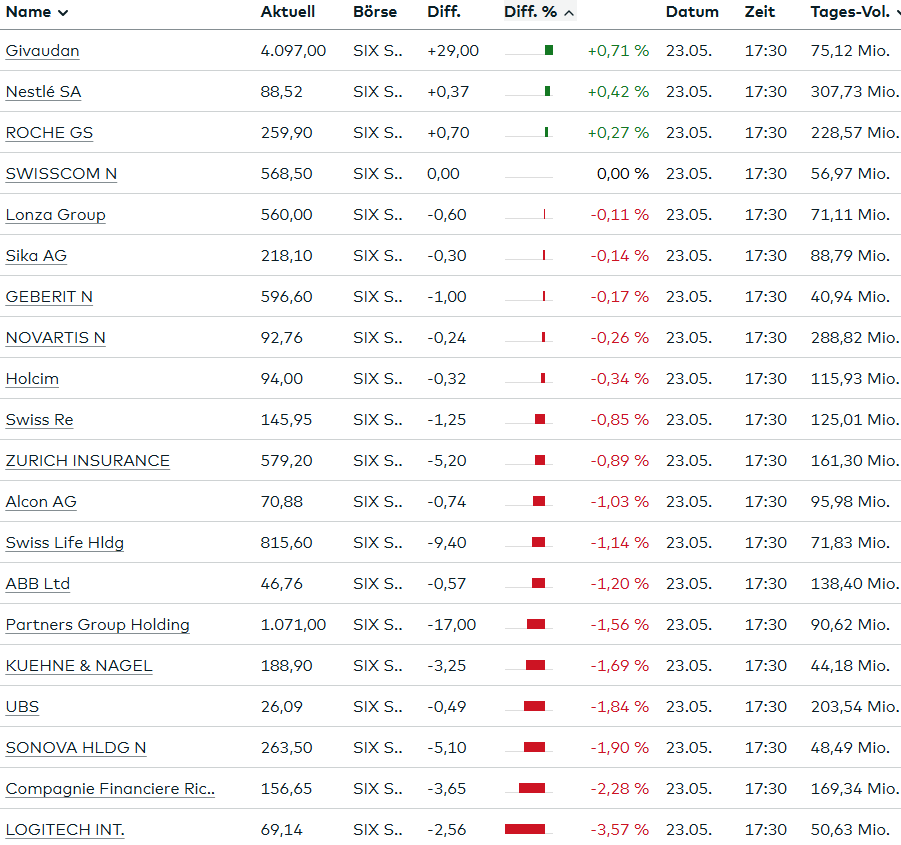Go to the ROCHE GS link

(x=49, y=133)
